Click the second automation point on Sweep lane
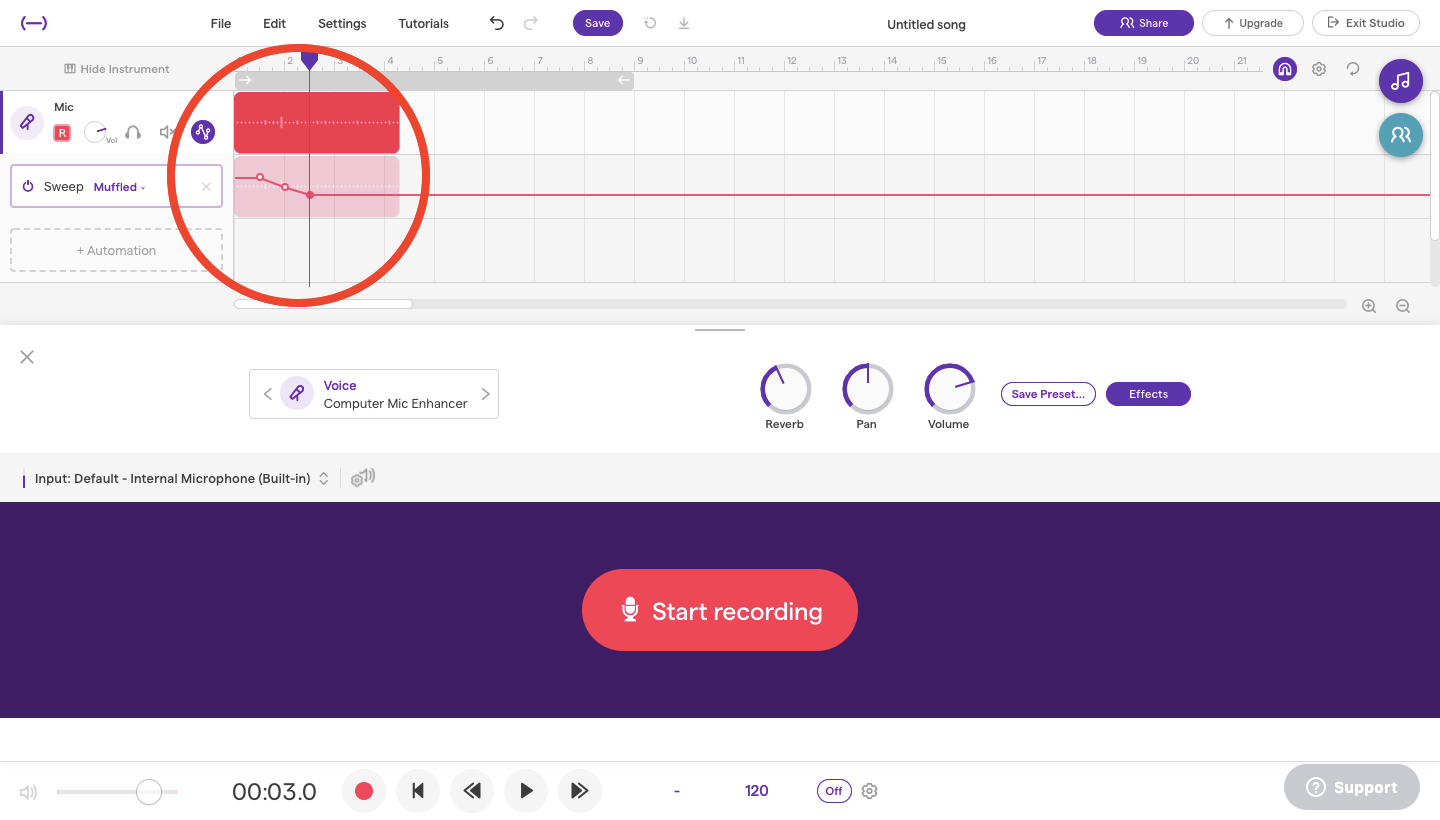 pos(285,187)
